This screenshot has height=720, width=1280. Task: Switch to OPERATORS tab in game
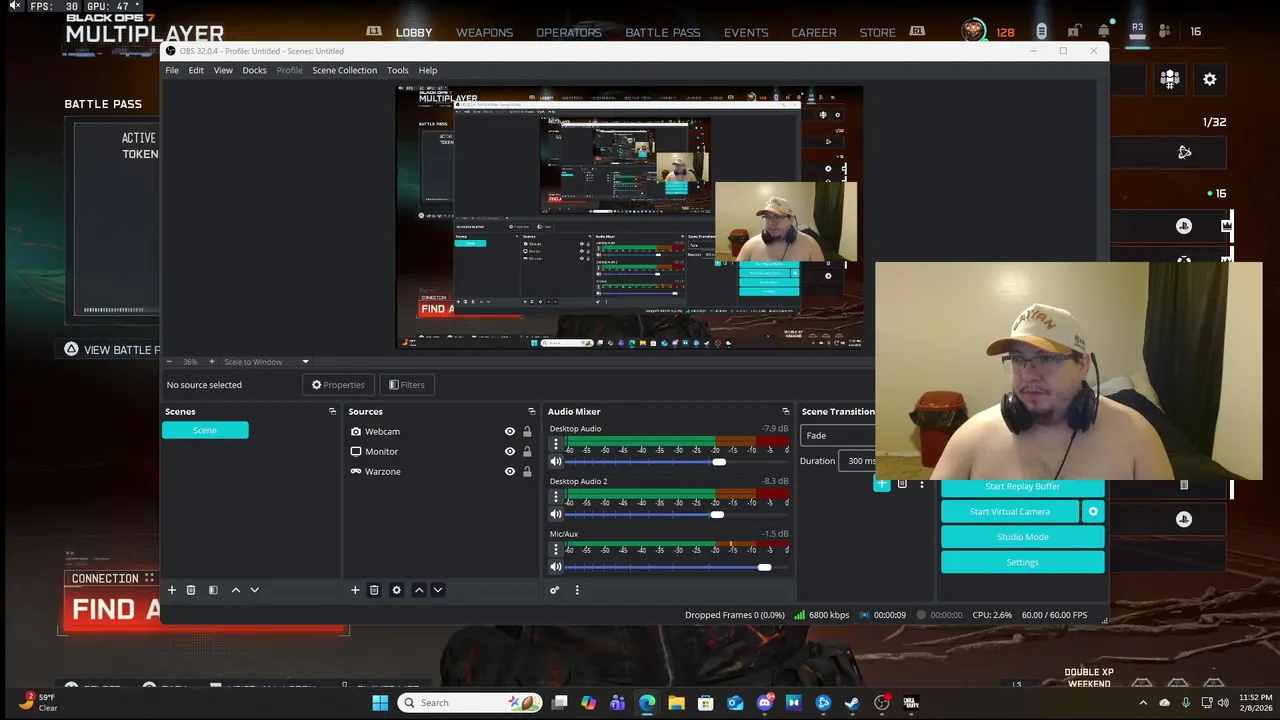(568, 32)
